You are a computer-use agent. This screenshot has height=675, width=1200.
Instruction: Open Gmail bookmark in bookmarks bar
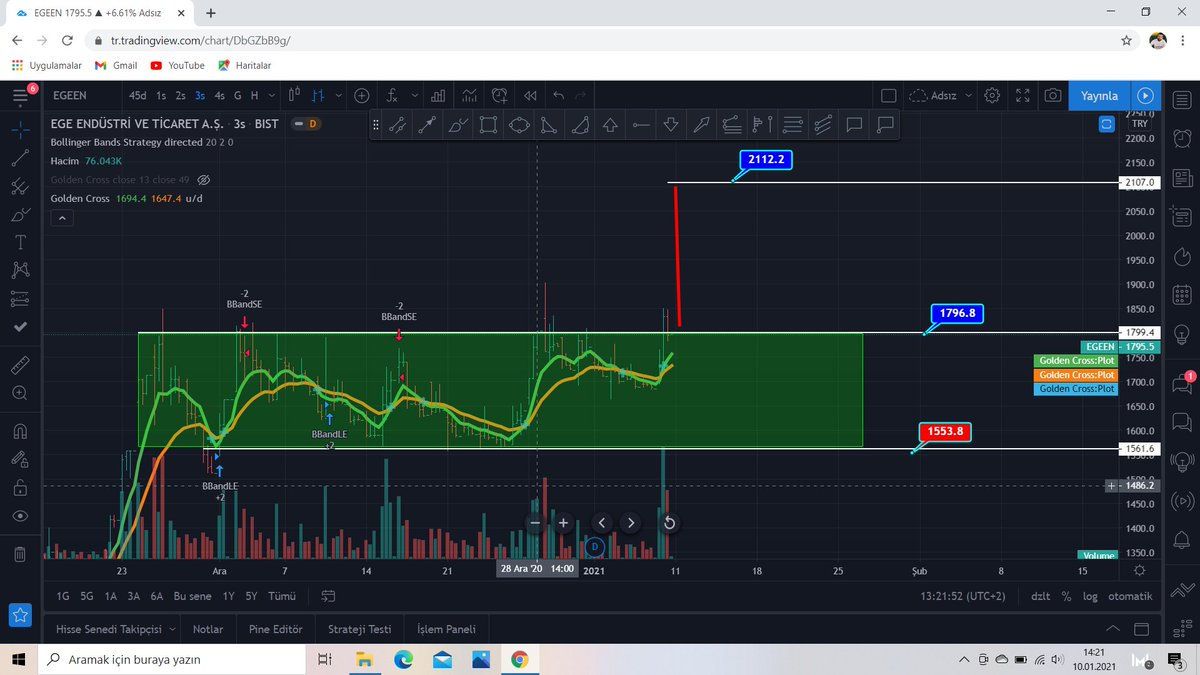(x=116, y=65)
